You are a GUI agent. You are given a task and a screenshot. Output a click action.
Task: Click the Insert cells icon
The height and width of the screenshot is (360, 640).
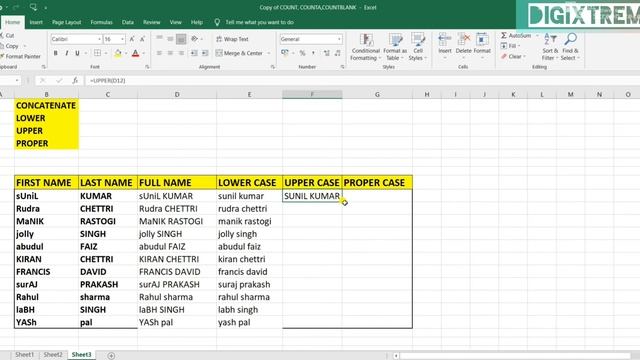444,40
